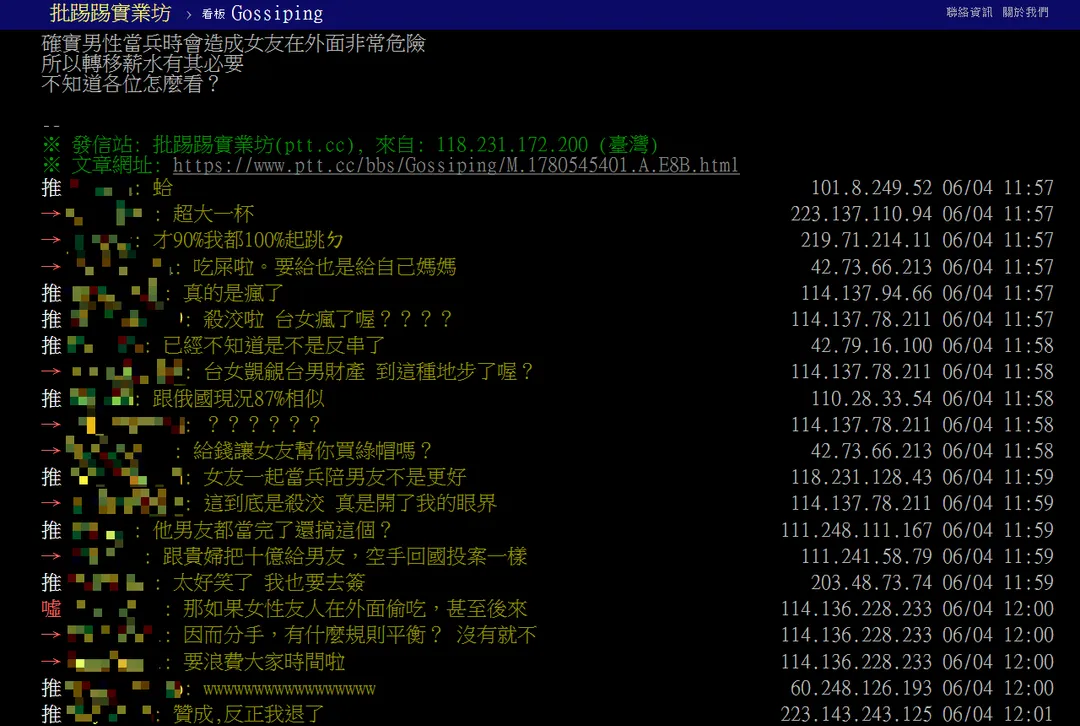This screenshot has height=726, width=1080.
Task: Click the IP address 114.137.94.66
Action: 866,293
